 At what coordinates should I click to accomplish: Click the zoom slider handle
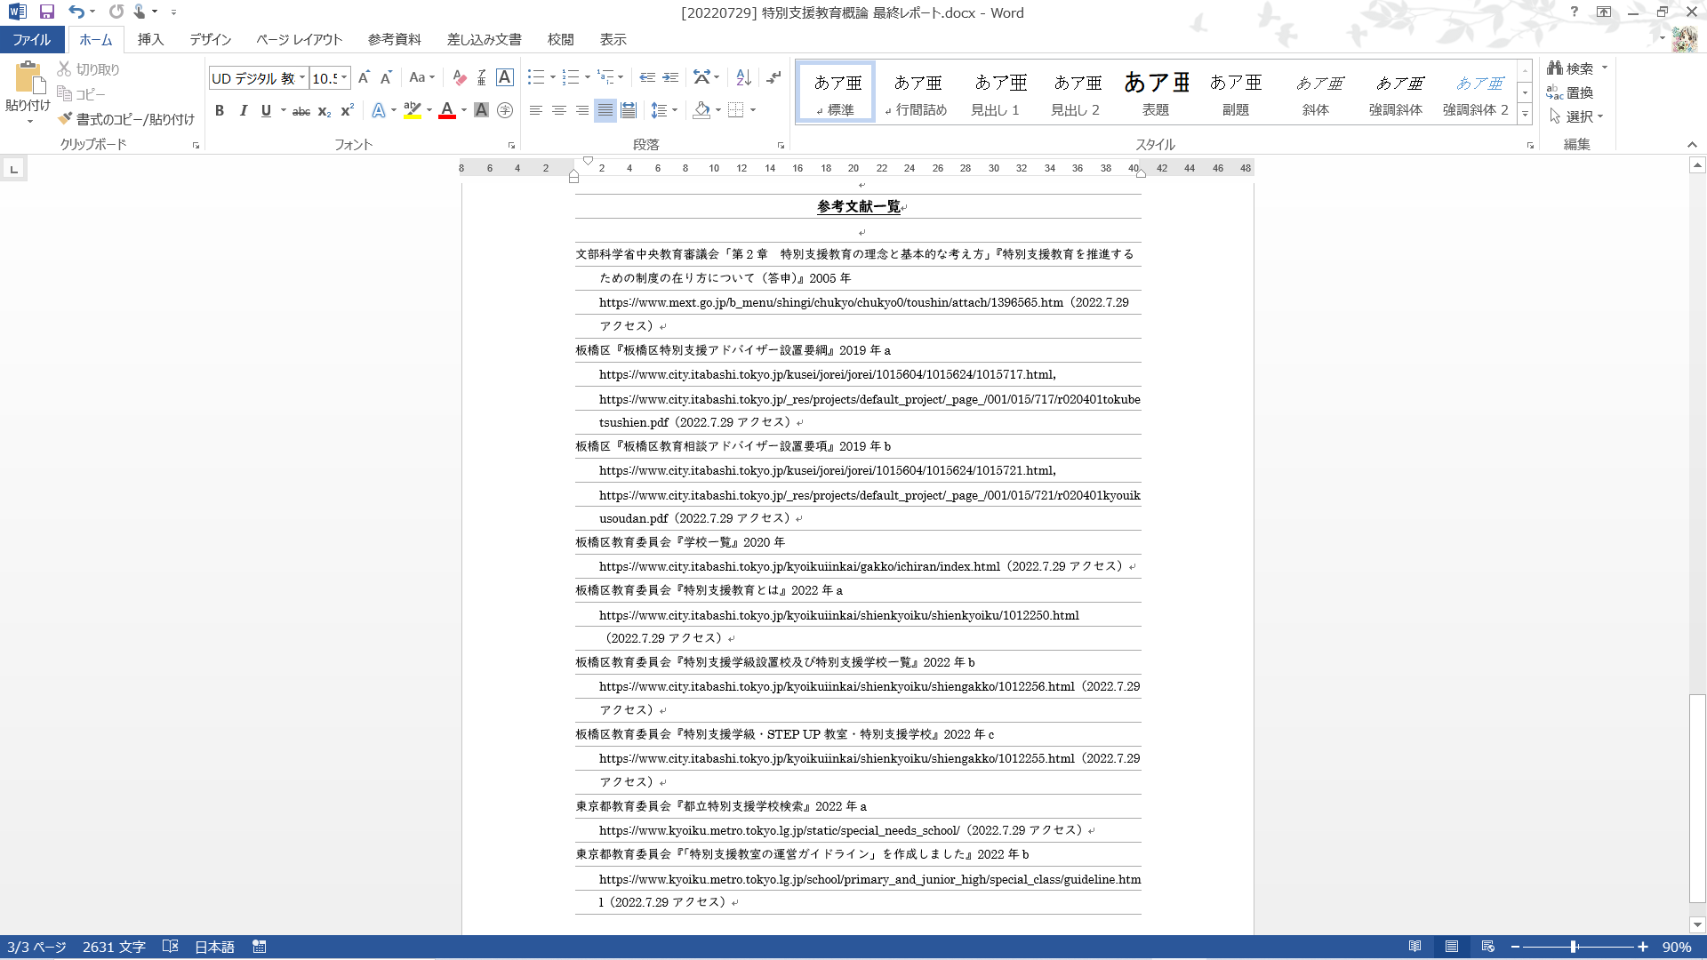1574,947
